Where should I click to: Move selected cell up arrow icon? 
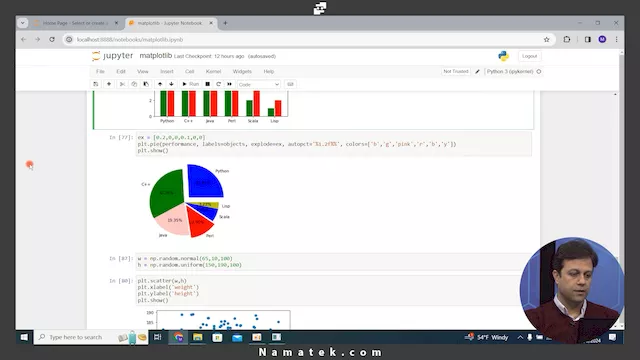click(160, 84)
